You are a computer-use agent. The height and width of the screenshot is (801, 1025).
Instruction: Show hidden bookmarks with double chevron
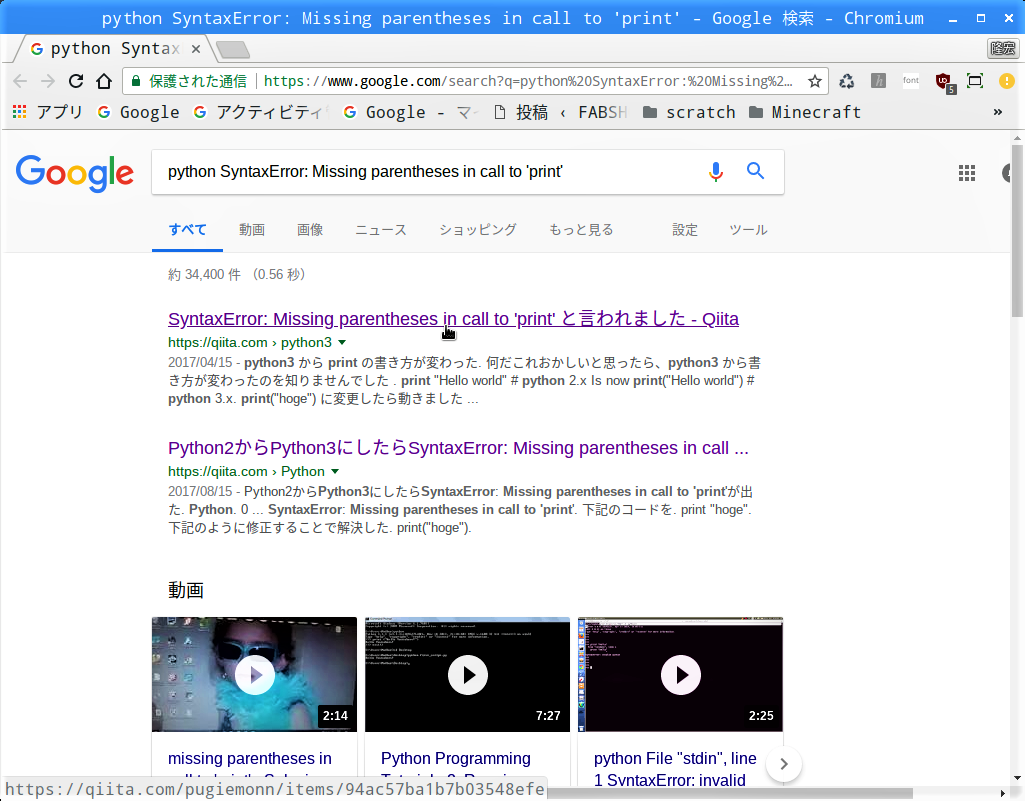point(998,112)
